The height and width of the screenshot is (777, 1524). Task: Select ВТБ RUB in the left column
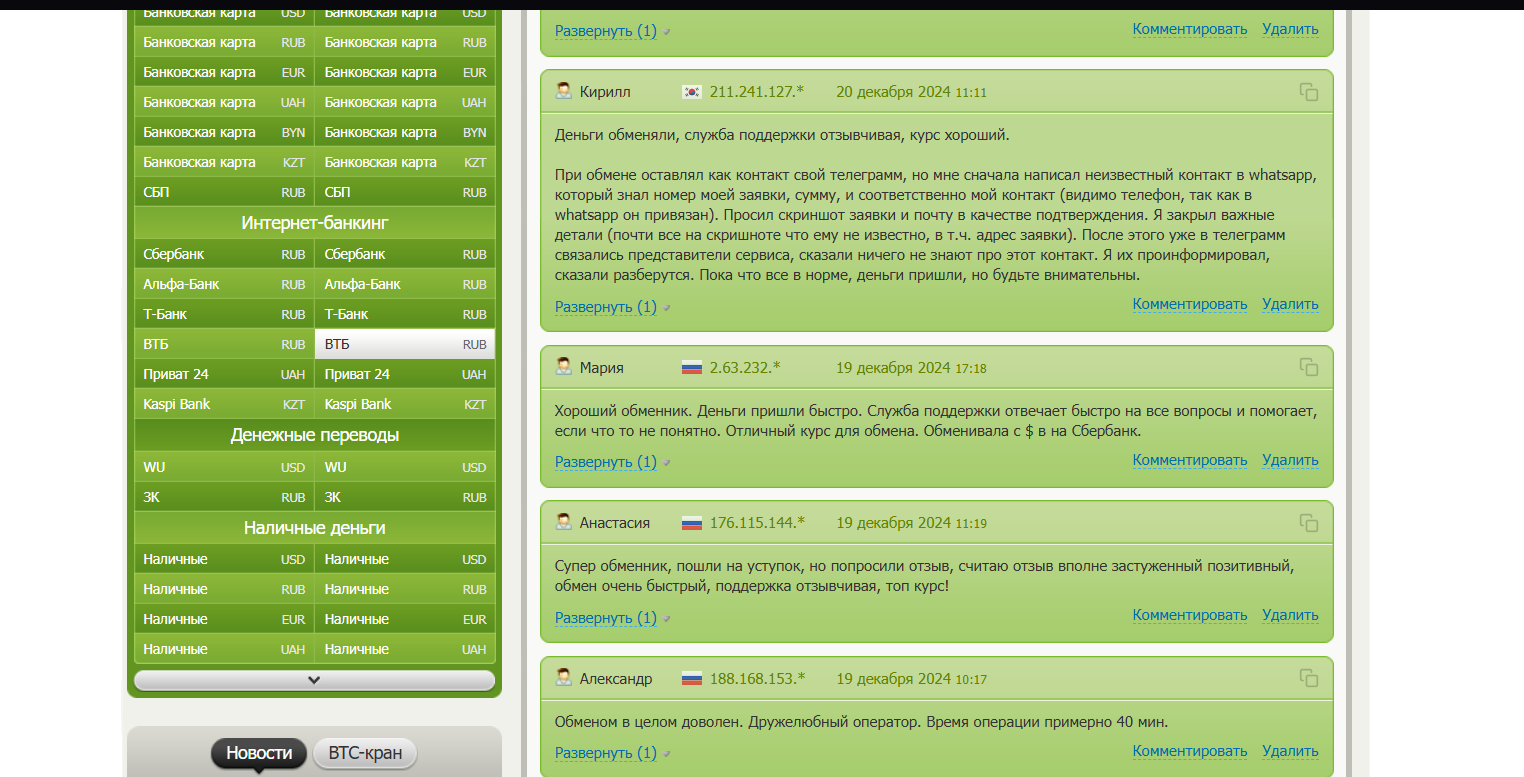(224, 344)
